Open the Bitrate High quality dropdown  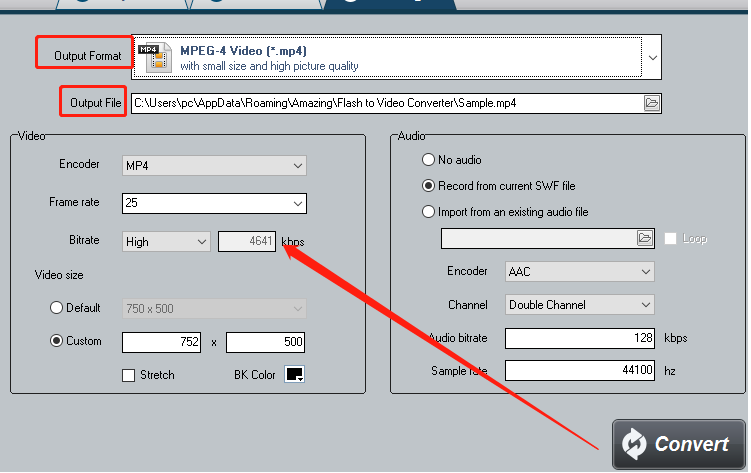point(166,242)
